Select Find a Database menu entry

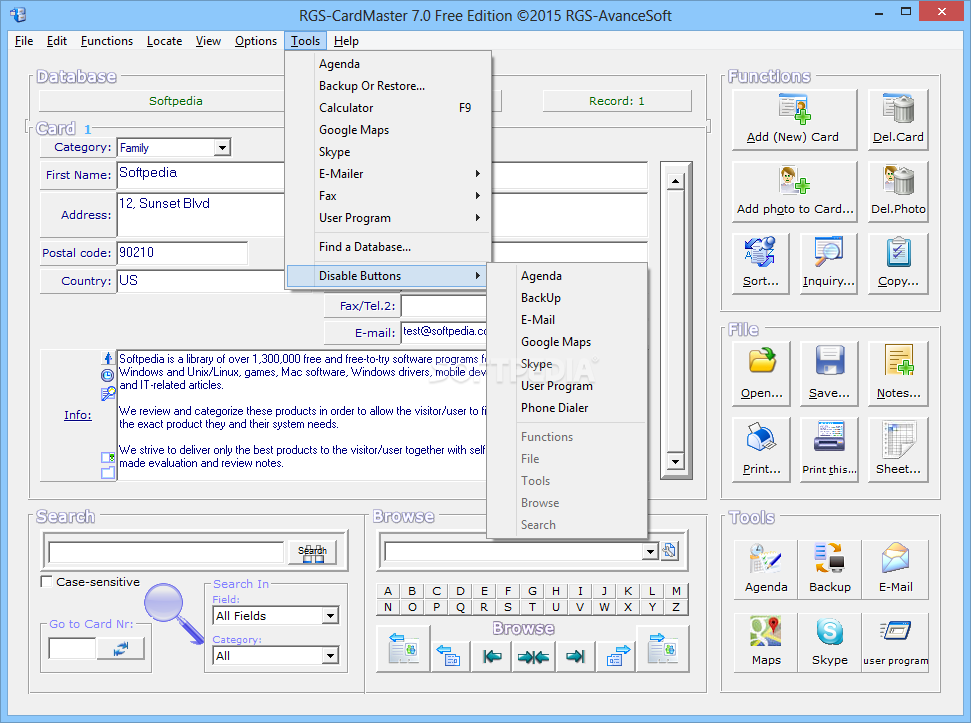pyautogui.click(x=388, y=247)
